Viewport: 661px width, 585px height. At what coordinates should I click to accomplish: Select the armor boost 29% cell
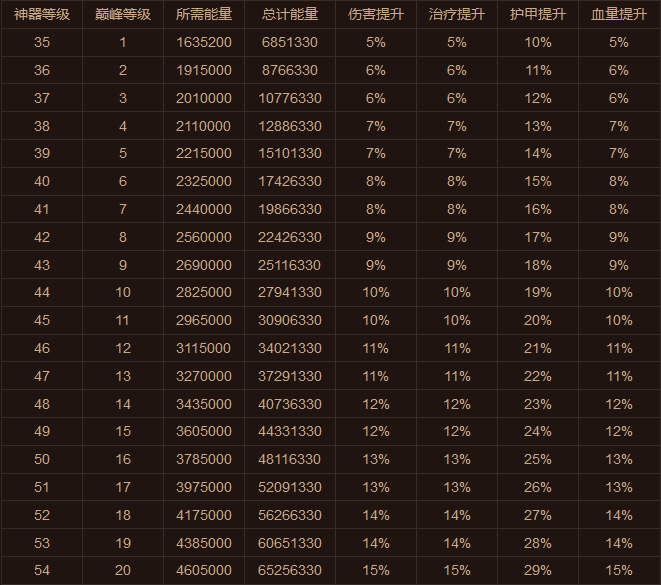pos(537,570)
